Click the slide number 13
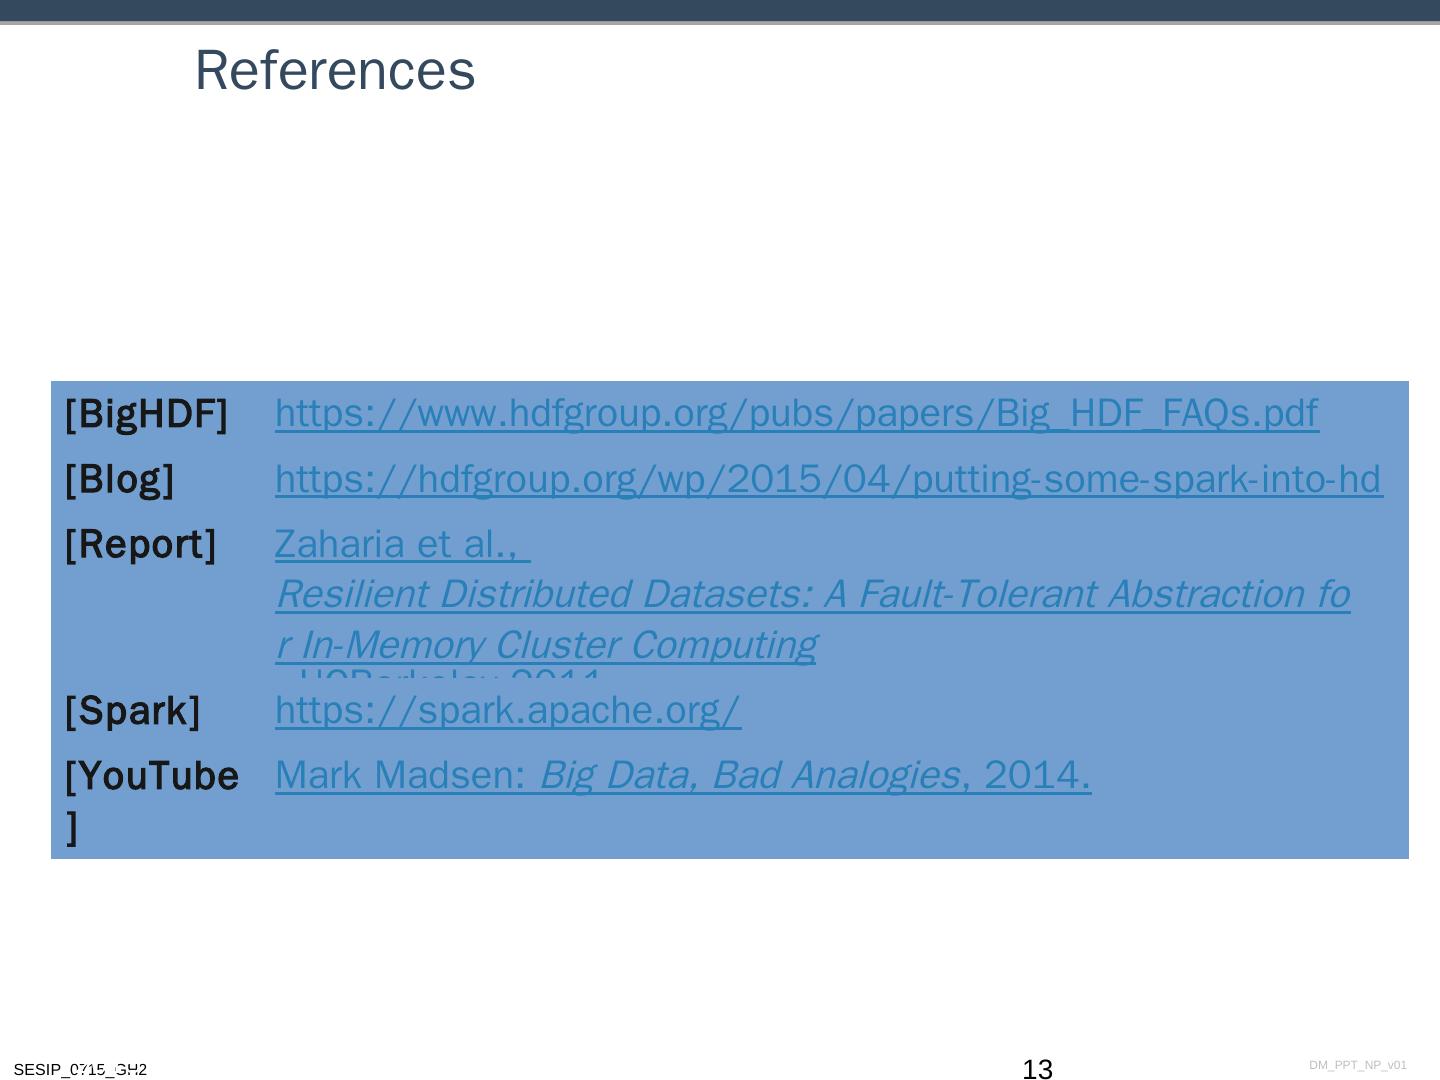Screen dimensions: 1440x1080 point(1037,1069)
